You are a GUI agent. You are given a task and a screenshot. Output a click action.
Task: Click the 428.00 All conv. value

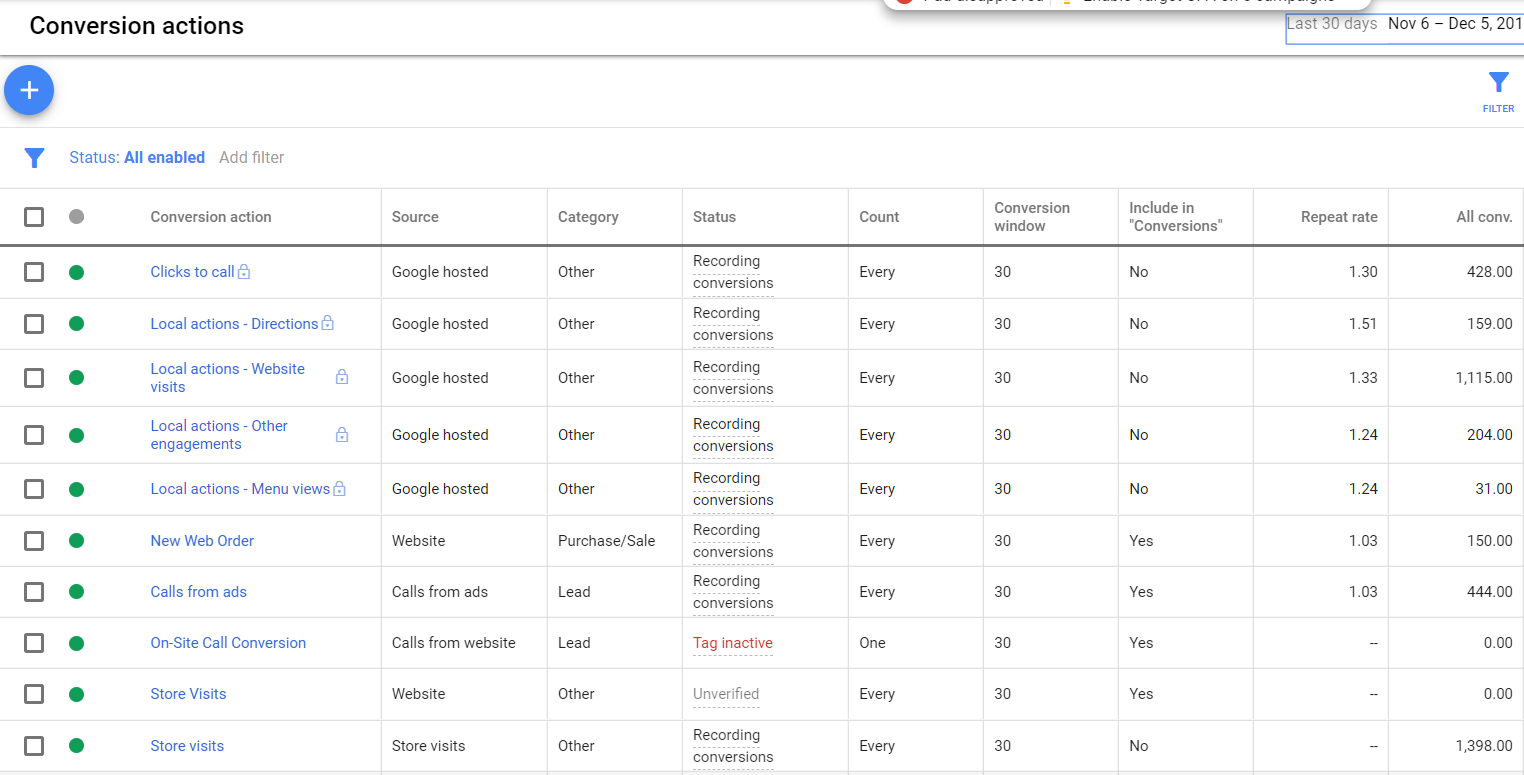[x=1488, y=272]
